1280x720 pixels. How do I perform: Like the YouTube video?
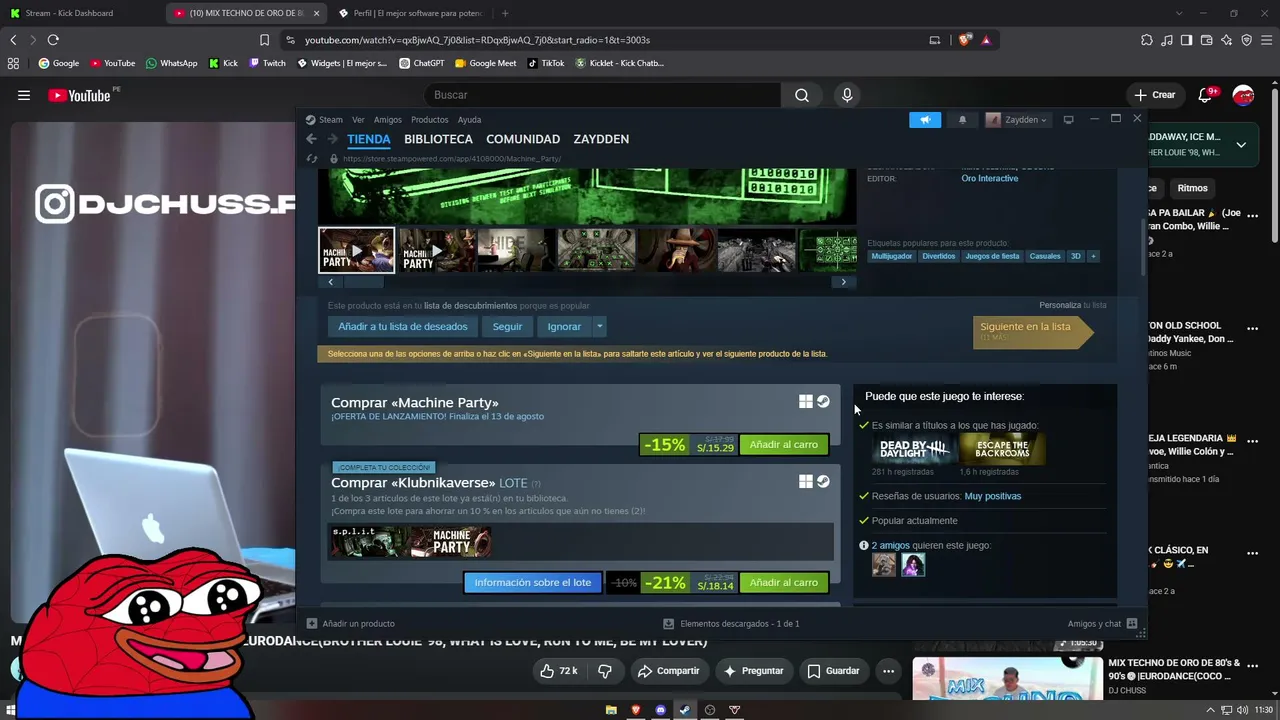point(559,671)
